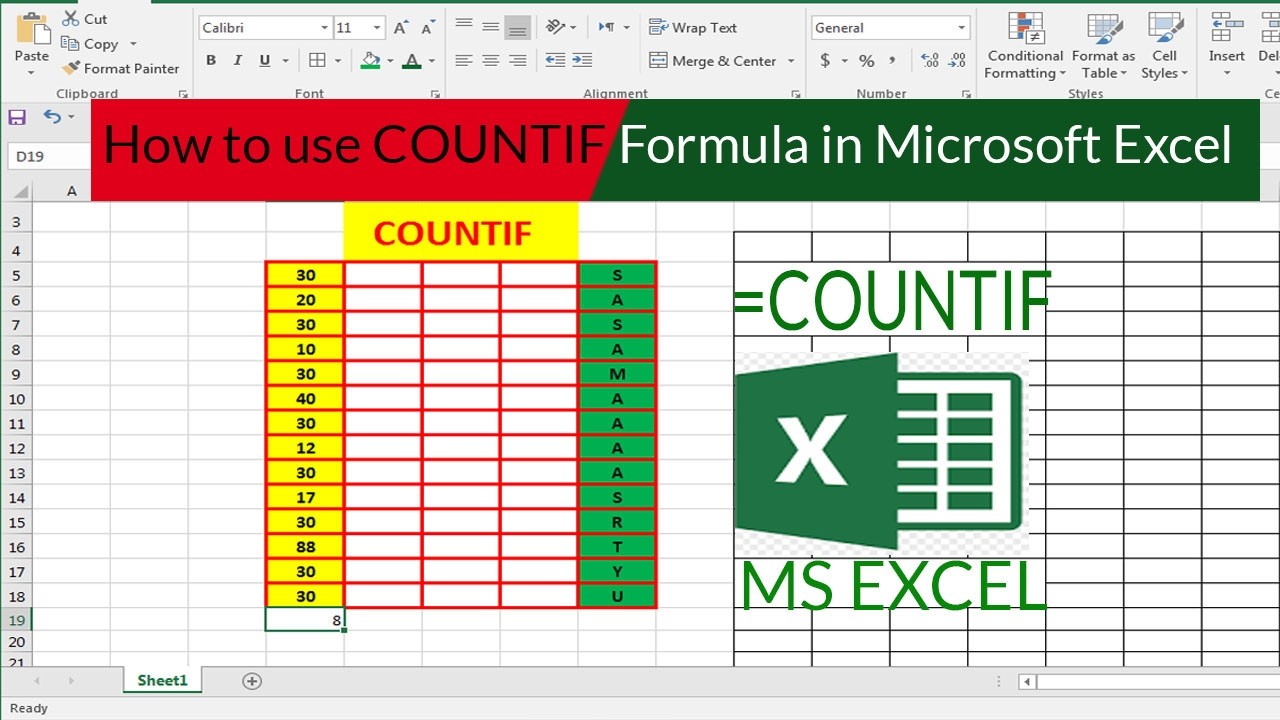Save the workbook with floppy icon
Screen dimensions: 1280x720
pyautogui.click(x=16, y=117)
